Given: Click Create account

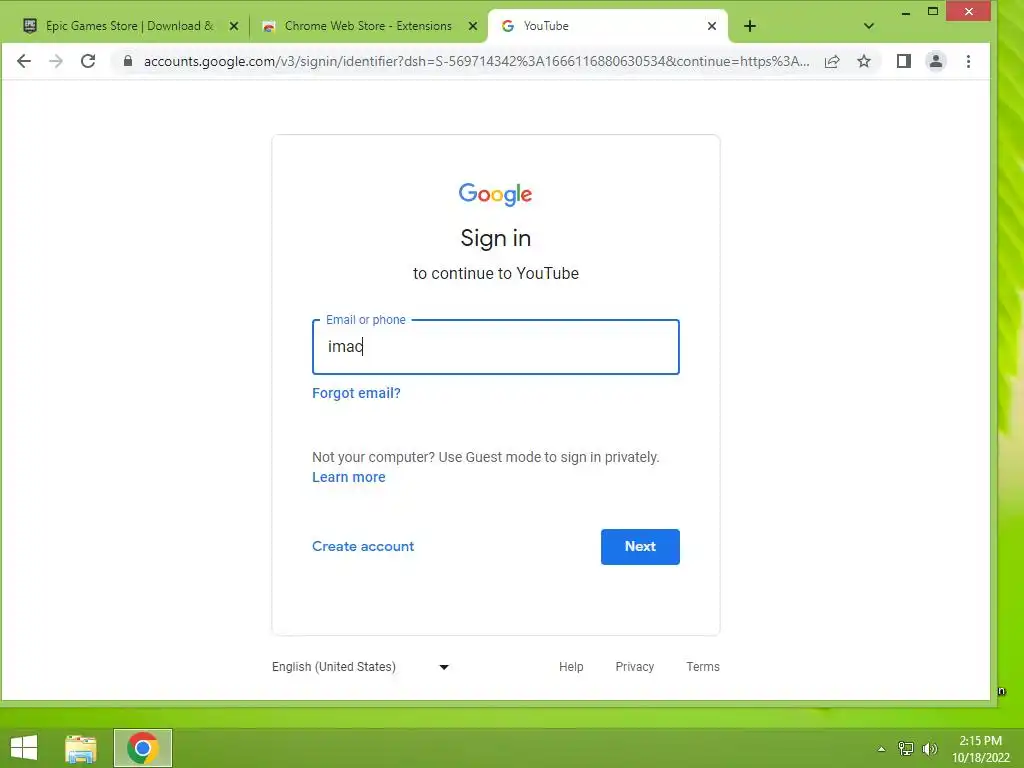Looking at the screenshot, I should click(x=363, y=547).
